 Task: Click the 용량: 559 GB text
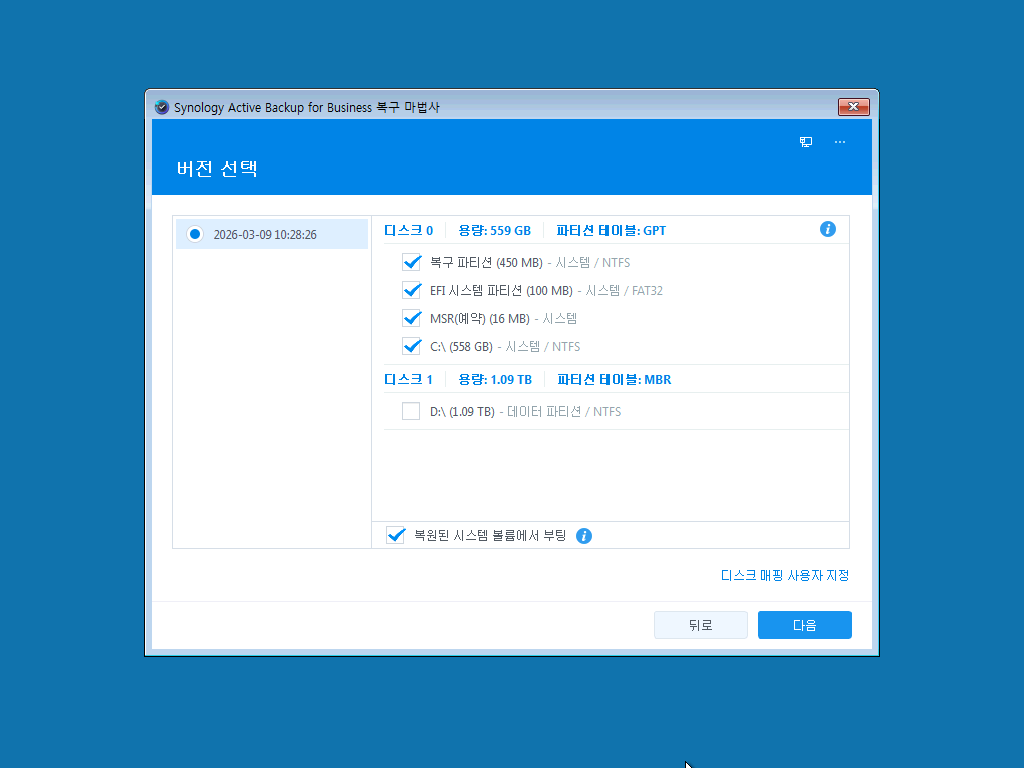(494, 231)
